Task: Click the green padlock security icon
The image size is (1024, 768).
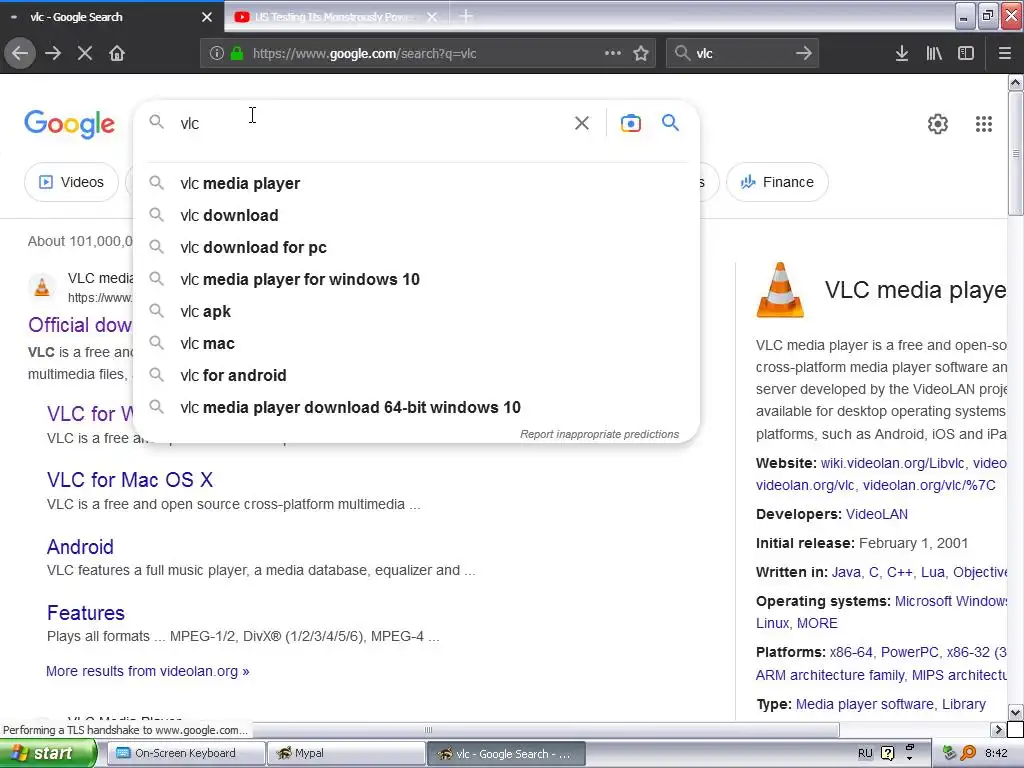Action: 237,54
